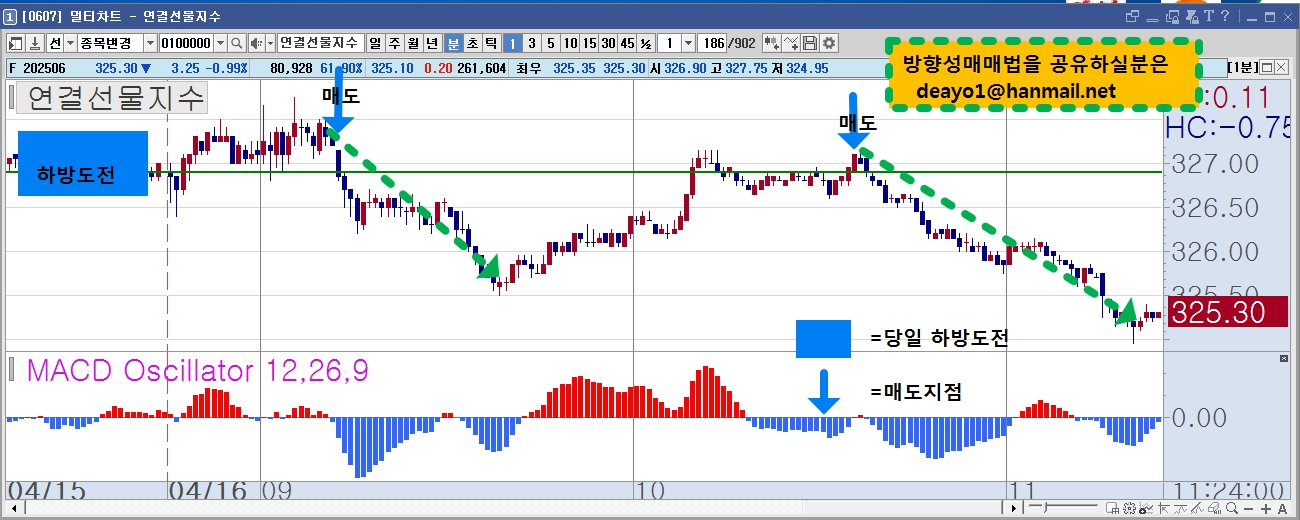Click the MACD Oscillator 12,26,9 label
Viewport: 1300px width, 520px height.
pos(197,371)
